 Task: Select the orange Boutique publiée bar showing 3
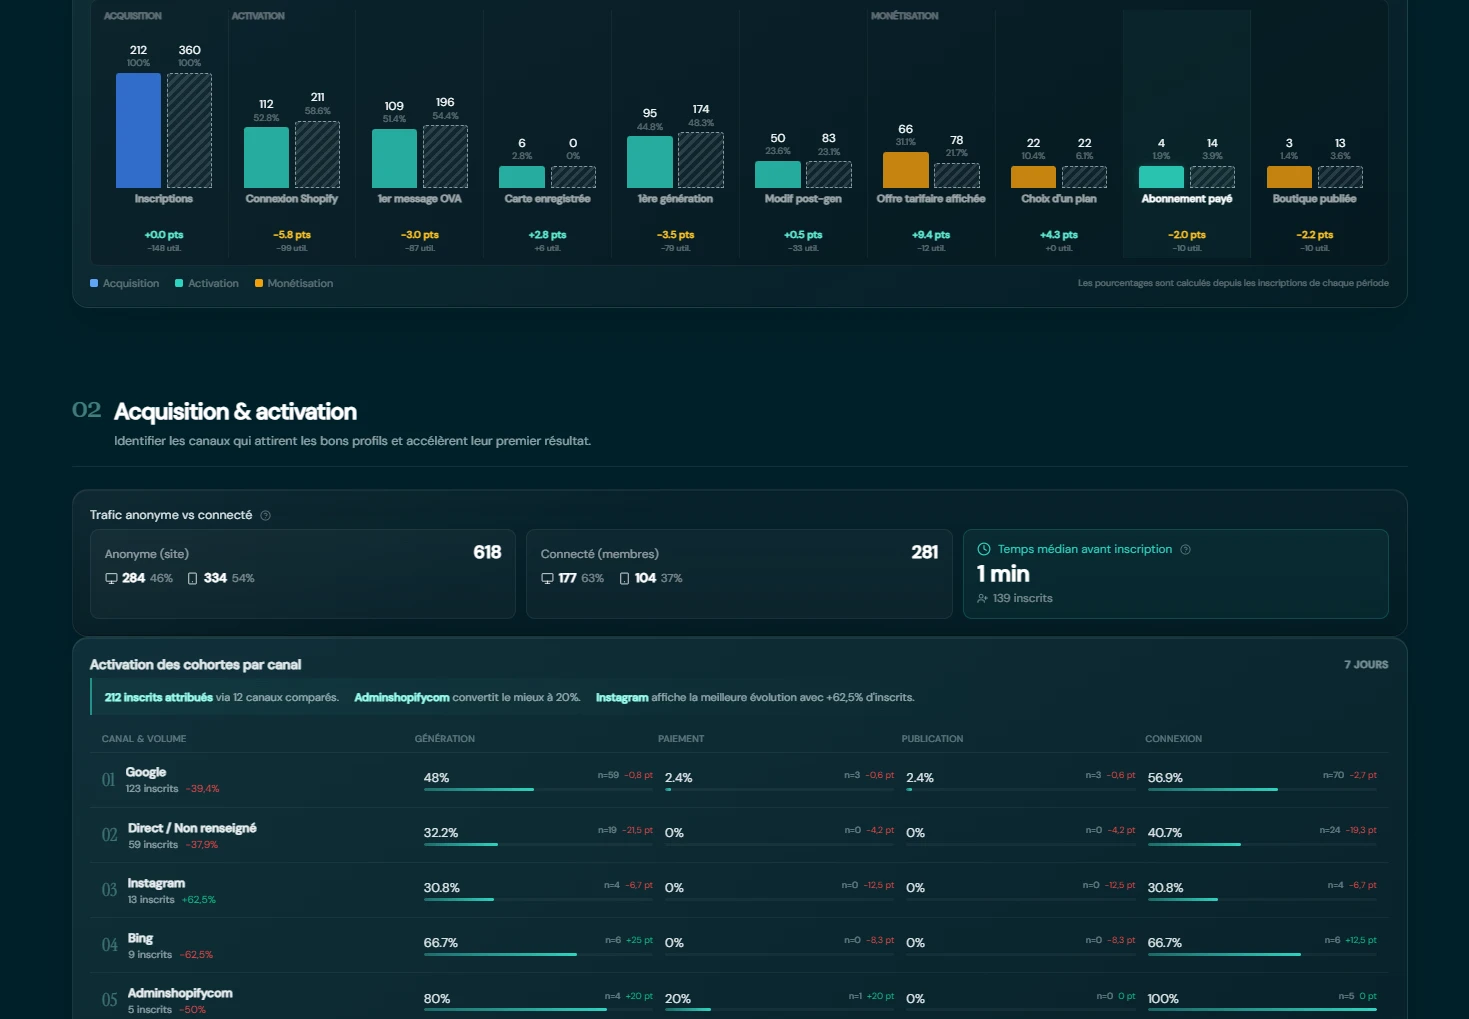1289,177
